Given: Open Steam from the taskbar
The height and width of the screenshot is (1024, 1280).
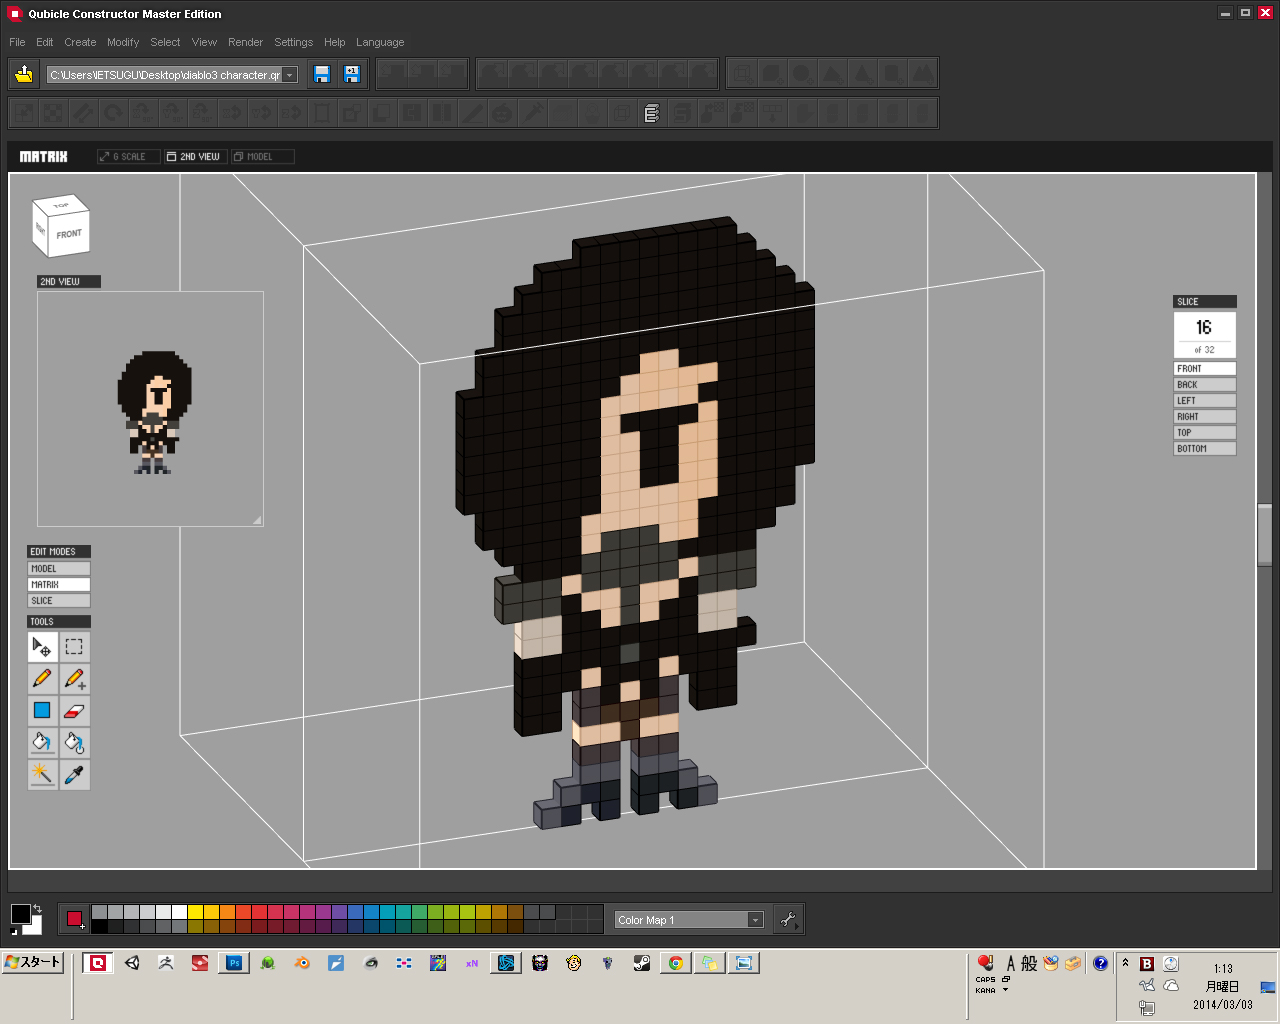Looking at the screenshot, I should click(642, 963).
